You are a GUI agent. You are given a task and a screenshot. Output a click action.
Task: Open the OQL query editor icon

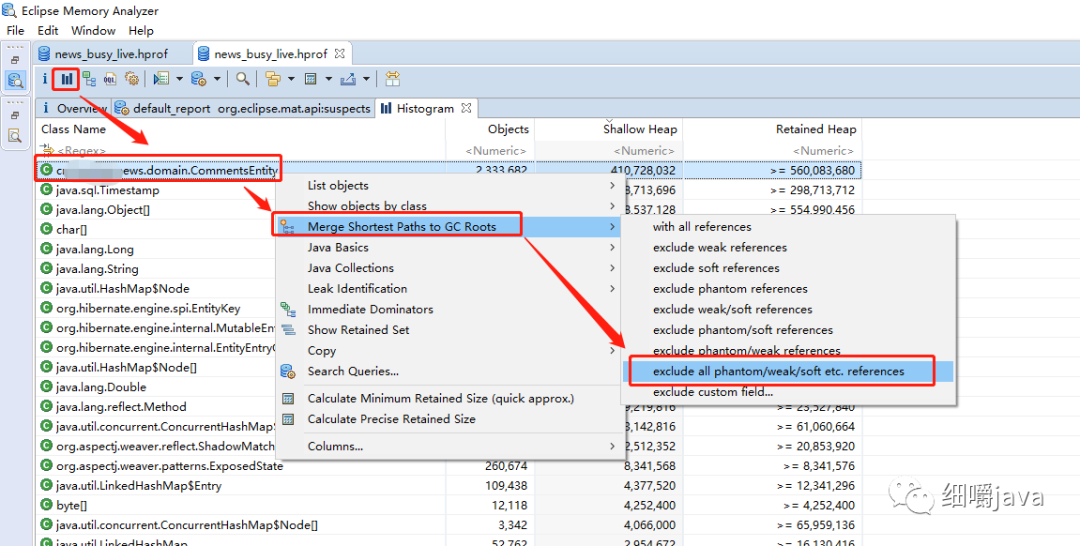(110, 79)
